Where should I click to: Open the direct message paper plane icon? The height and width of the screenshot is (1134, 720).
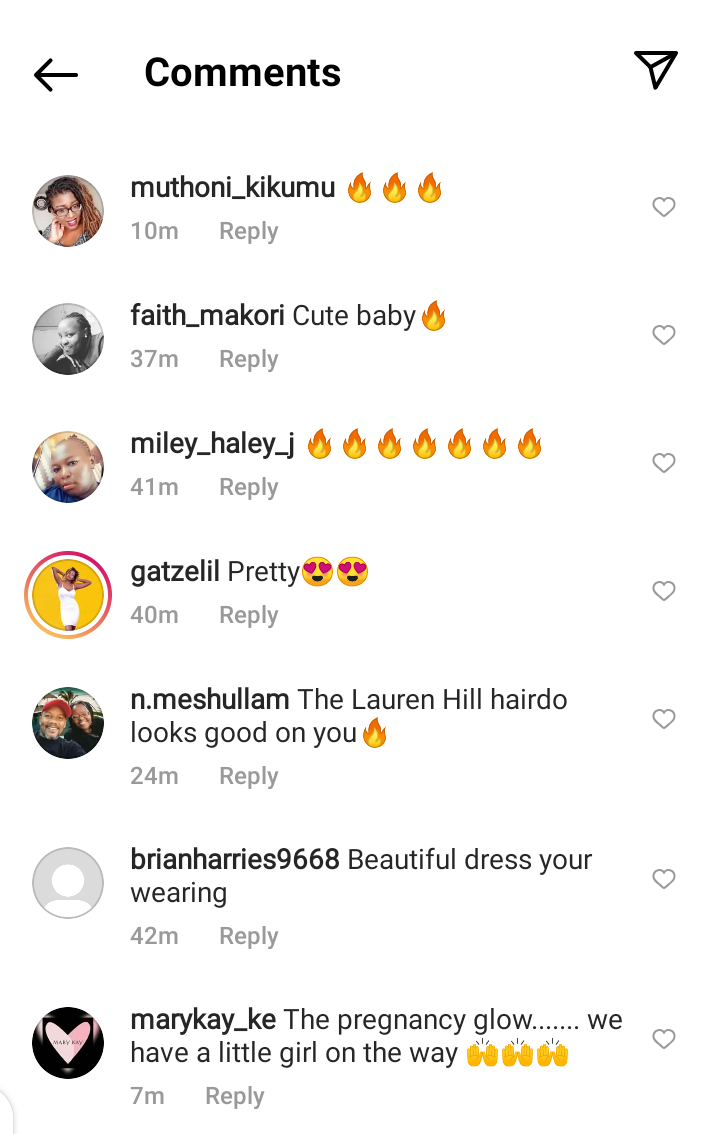(656, 70)
